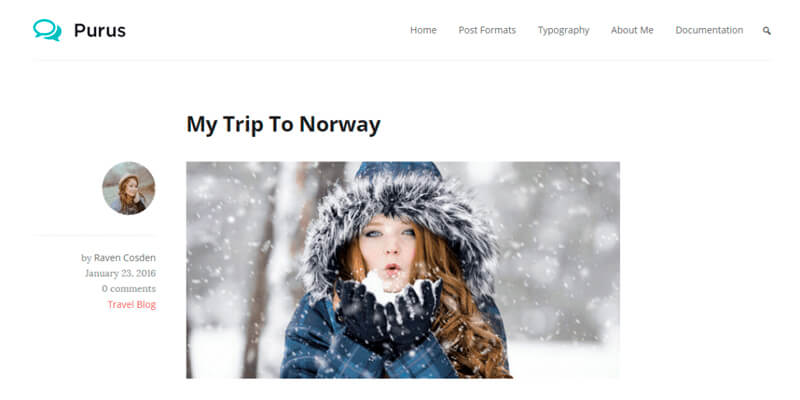800x400 pixels.
Task: Click the word "by" before author name
Action: coord(86,258)
